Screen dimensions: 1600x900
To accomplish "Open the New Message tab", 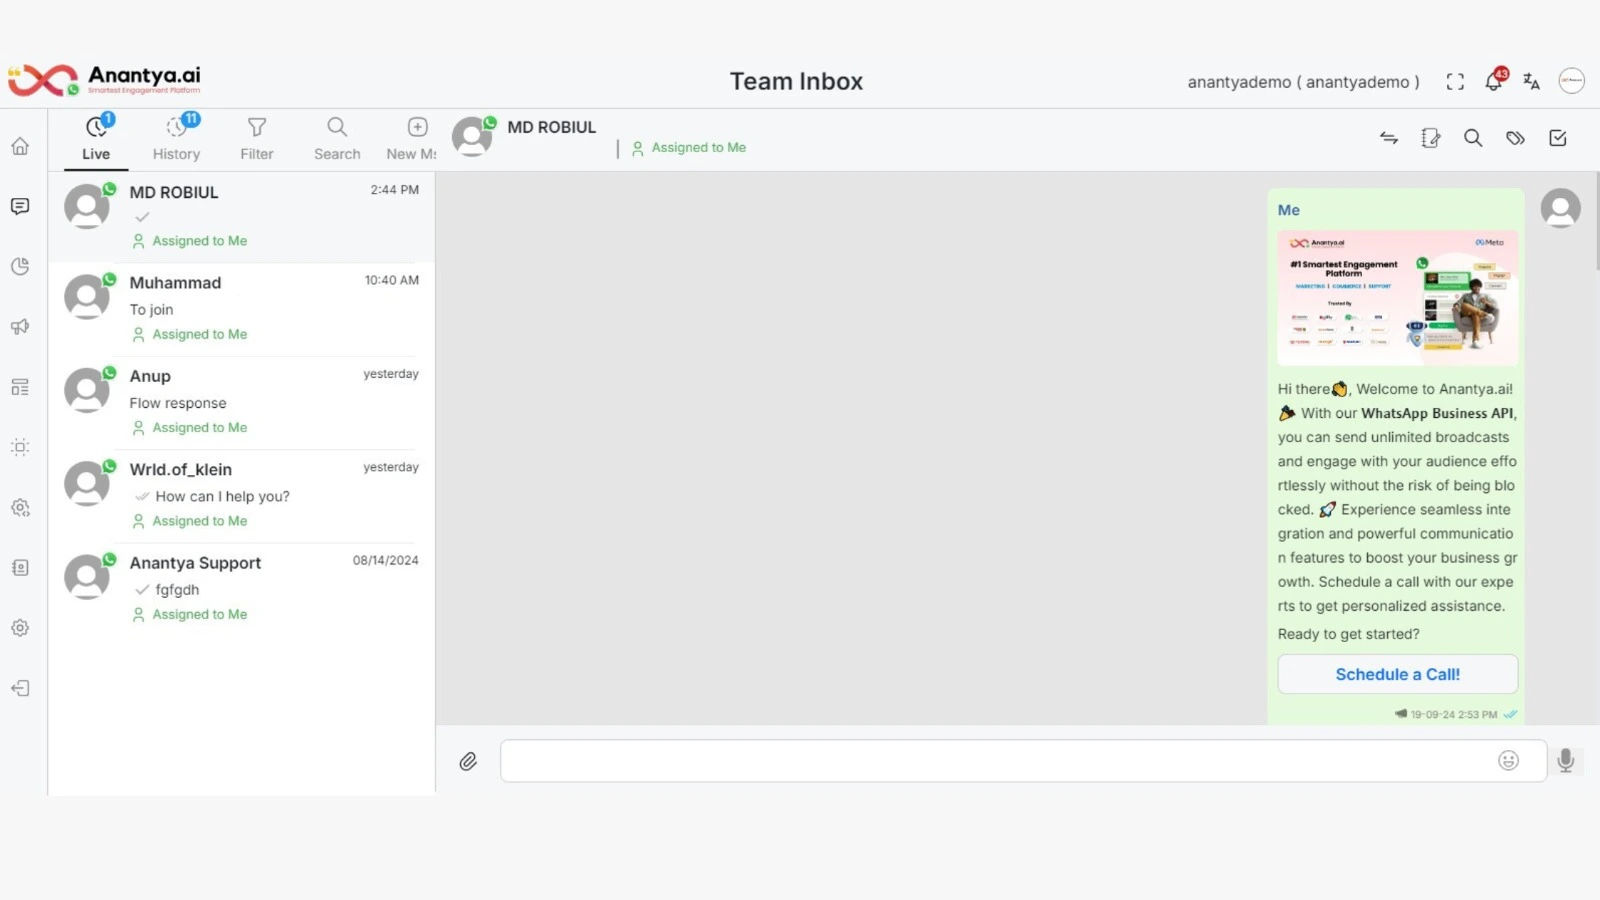I will 413,140.
